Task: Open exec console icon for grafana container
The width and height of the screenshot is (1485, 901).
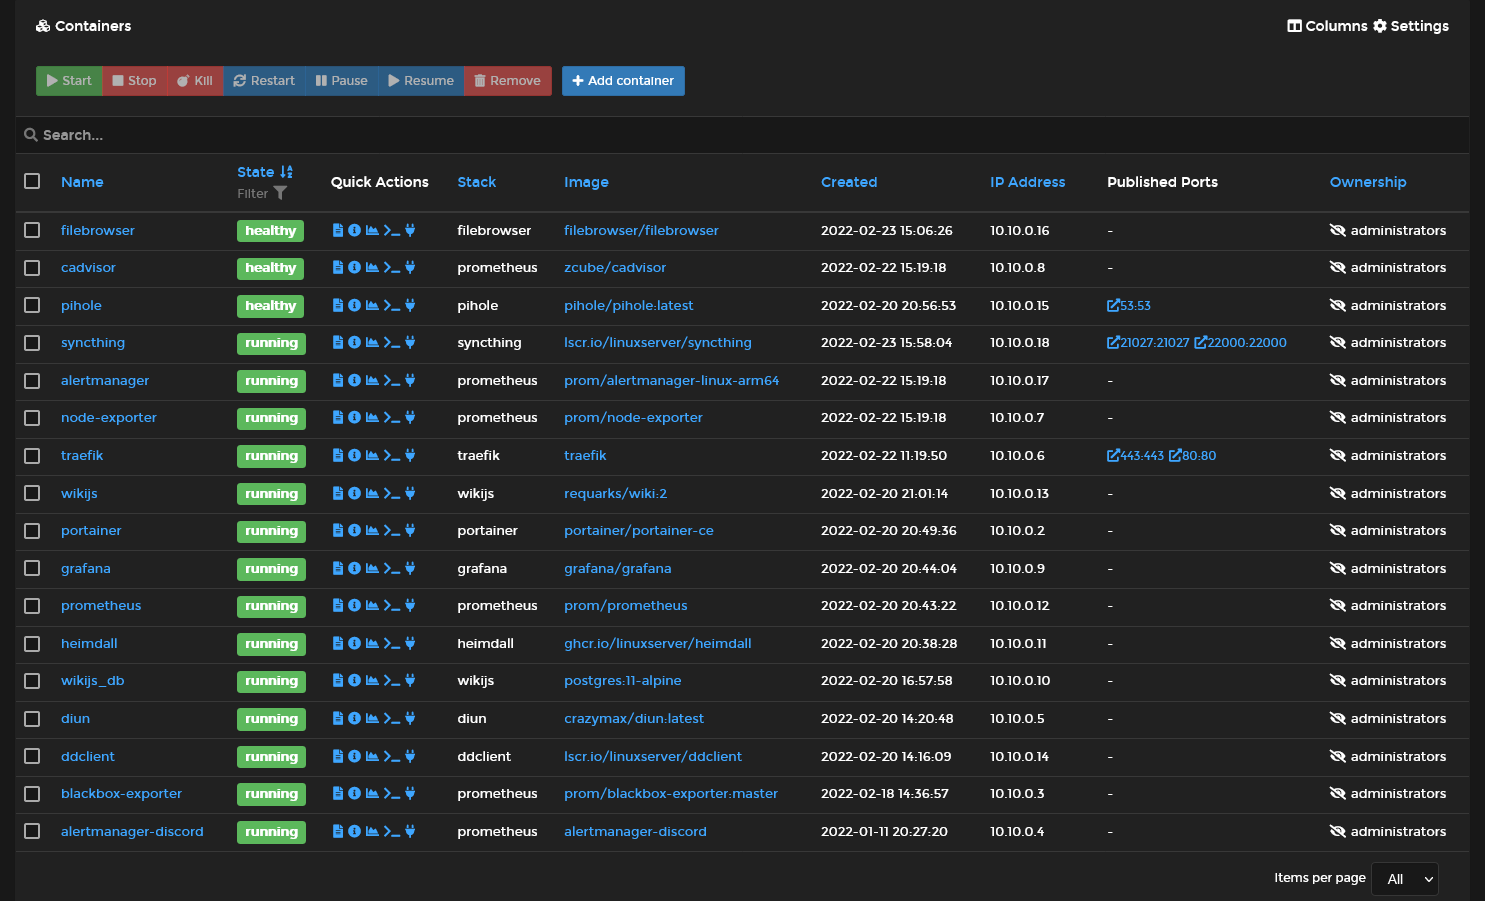Action: [392, 569]
